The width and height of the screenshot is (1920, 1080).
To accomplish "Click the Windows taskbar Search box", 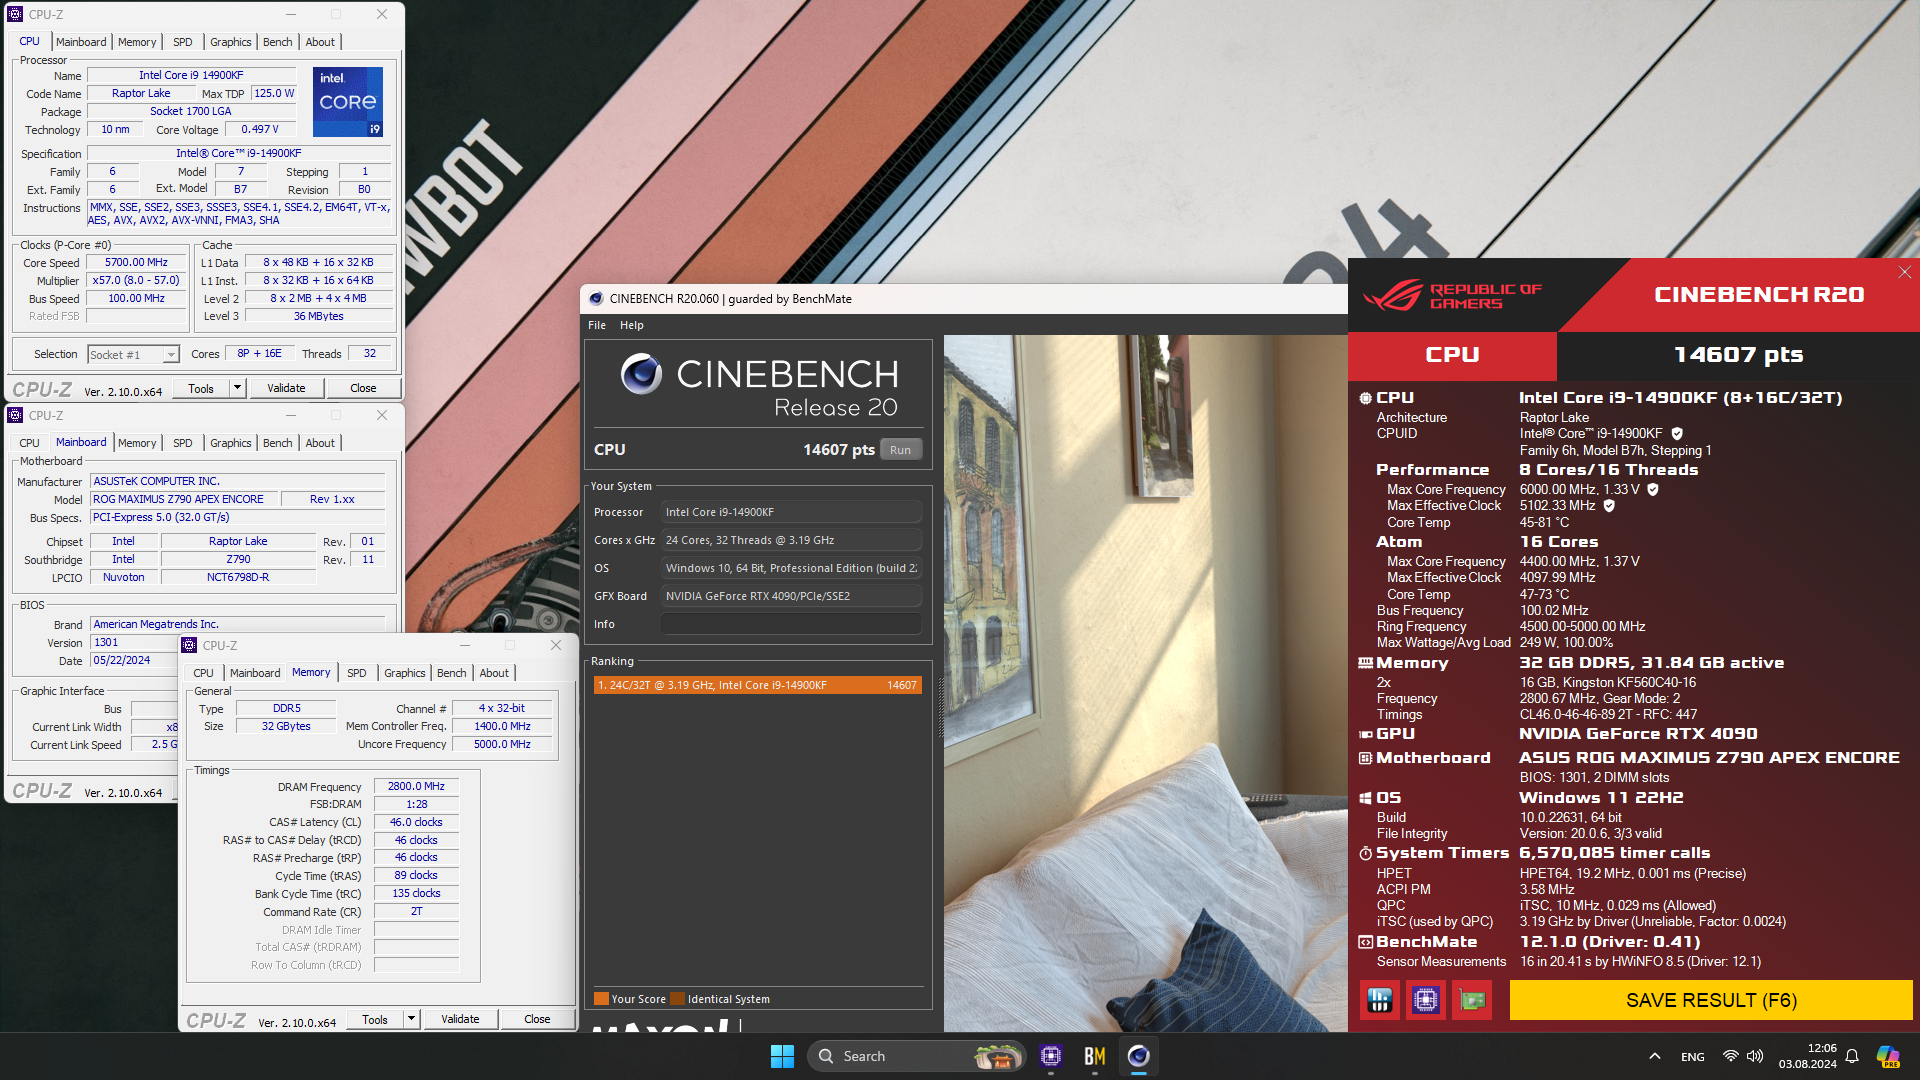I will coord(917,1056).
